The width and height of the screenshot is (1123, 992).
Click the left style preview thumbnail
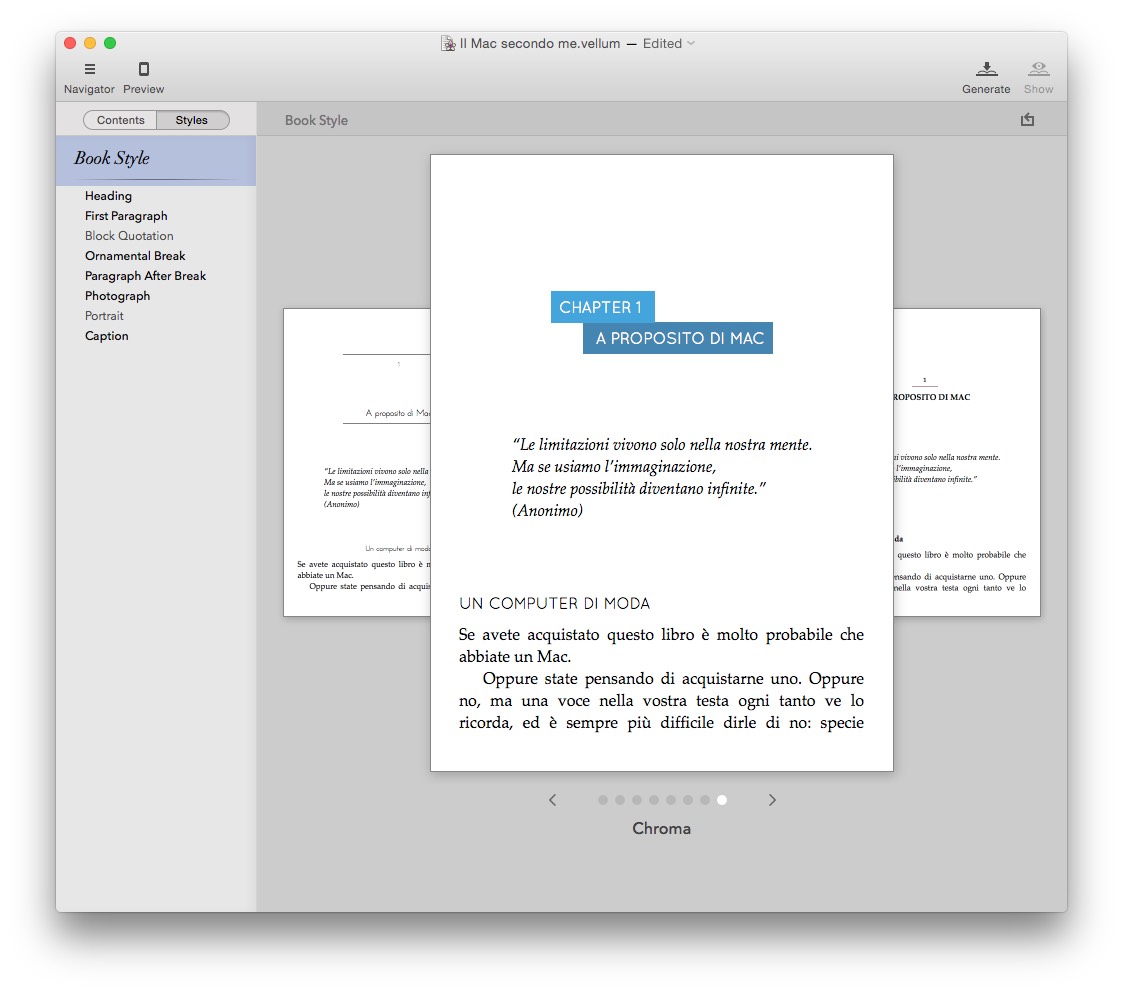pos(357,463)
